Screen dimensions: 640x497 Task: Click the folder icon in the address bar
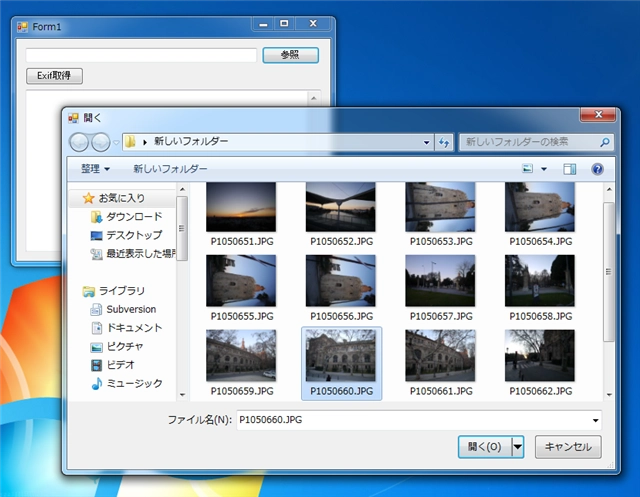(130, 142)
